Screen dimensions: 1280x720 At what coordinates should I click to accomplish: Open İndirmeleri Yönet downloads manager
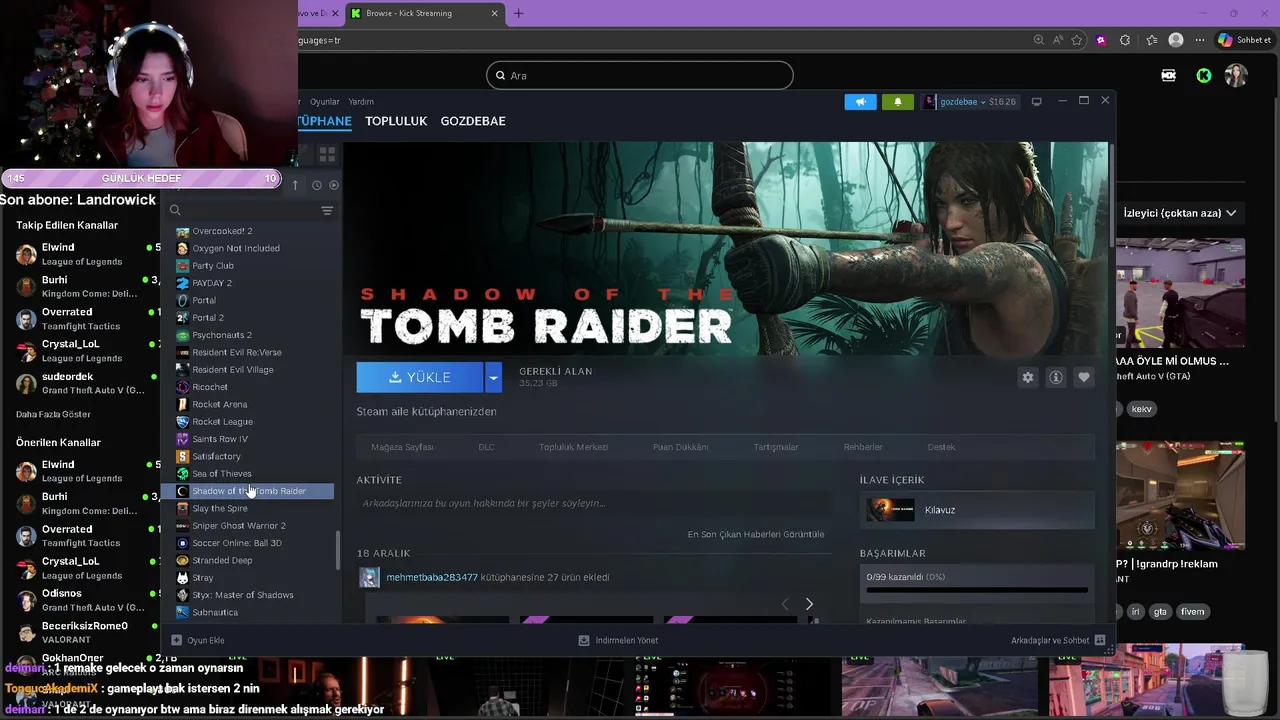[619, 640]
